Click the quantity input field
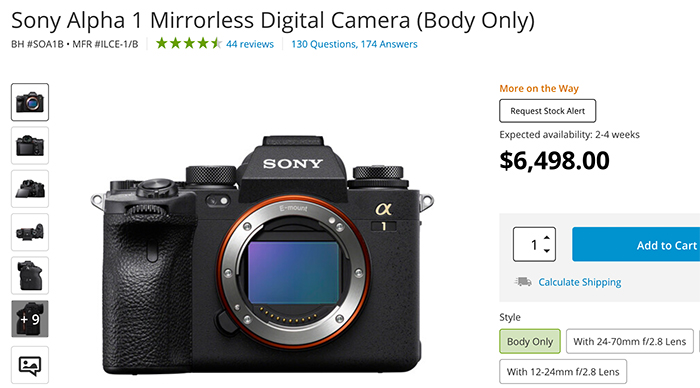The height and width of the screenshot is (388, 700). (x=534, y=244)
